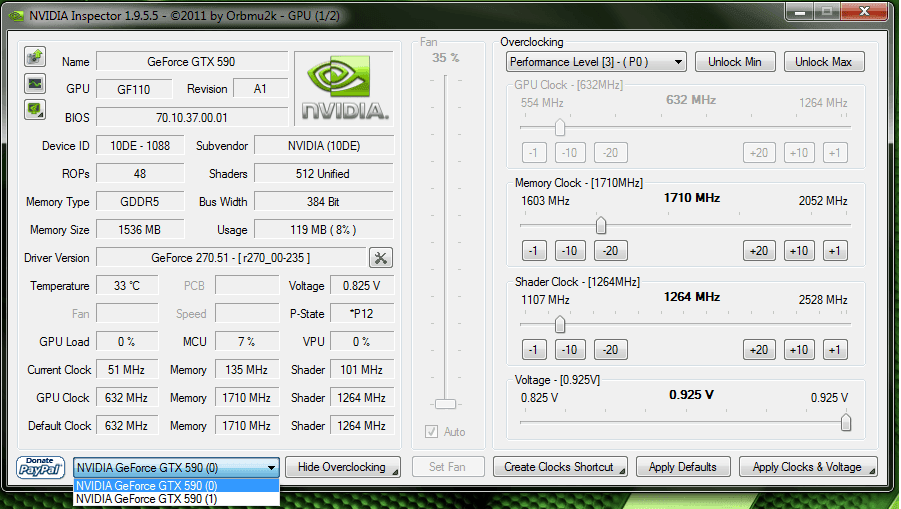Click the third green GPU icon beside BIOS
Viewport: 901px width, 509px height.
click(35, 109)
